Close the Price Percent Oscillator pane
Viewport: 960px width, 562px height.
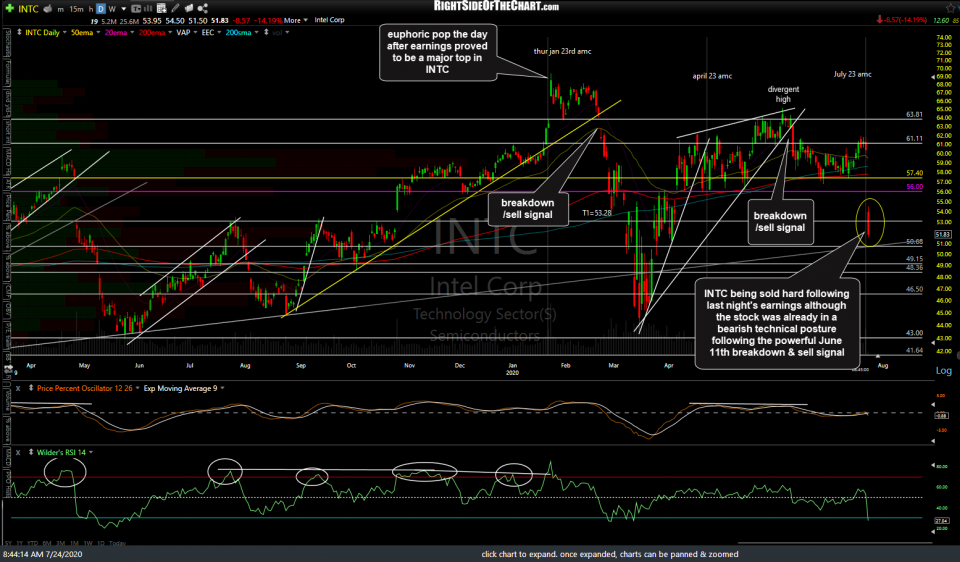coord(18,388)
